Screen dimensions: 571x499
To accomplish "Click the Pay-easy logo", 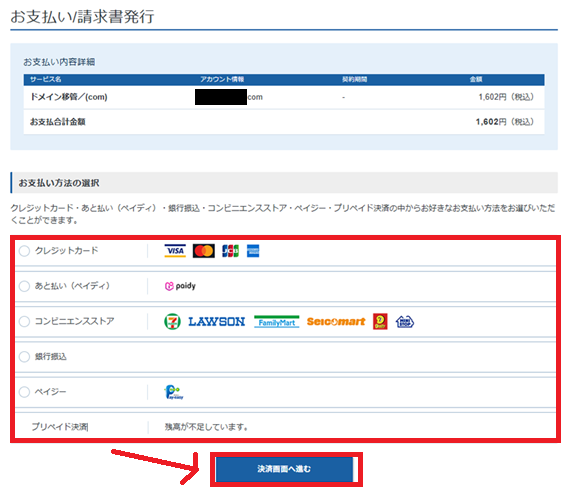I will coord(174,392).
